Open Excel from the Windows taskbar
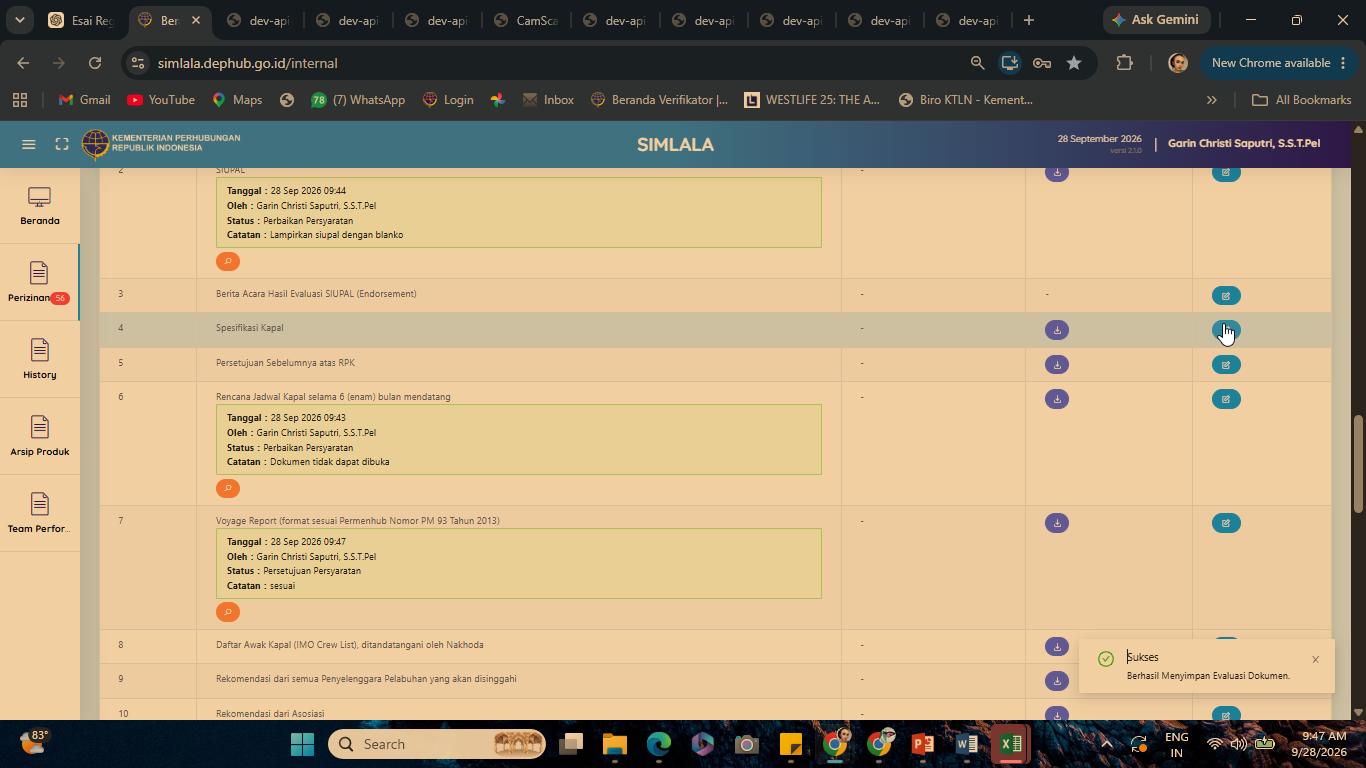1366x768 pixels. pyautogui.click(x=1010, y=744)
